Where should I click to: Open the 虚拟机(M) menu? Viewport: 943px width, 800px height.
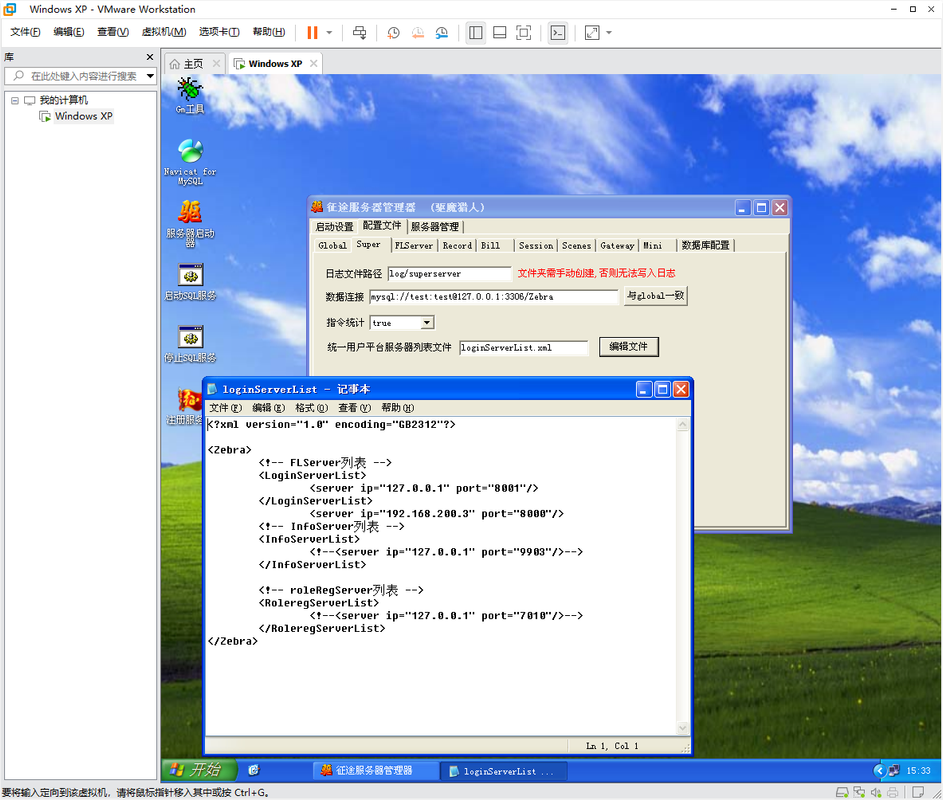pos(164,32)
